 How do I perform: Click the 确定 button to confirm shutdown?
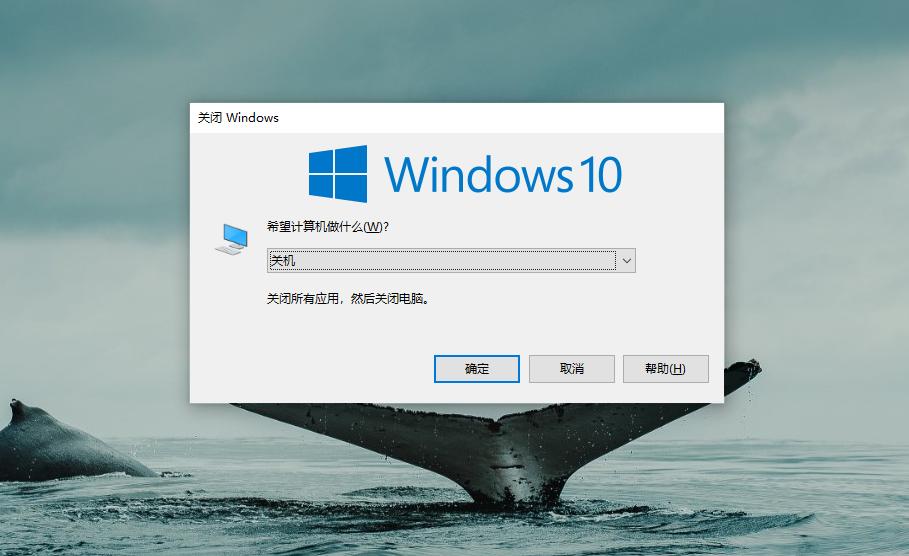(477, 369)
